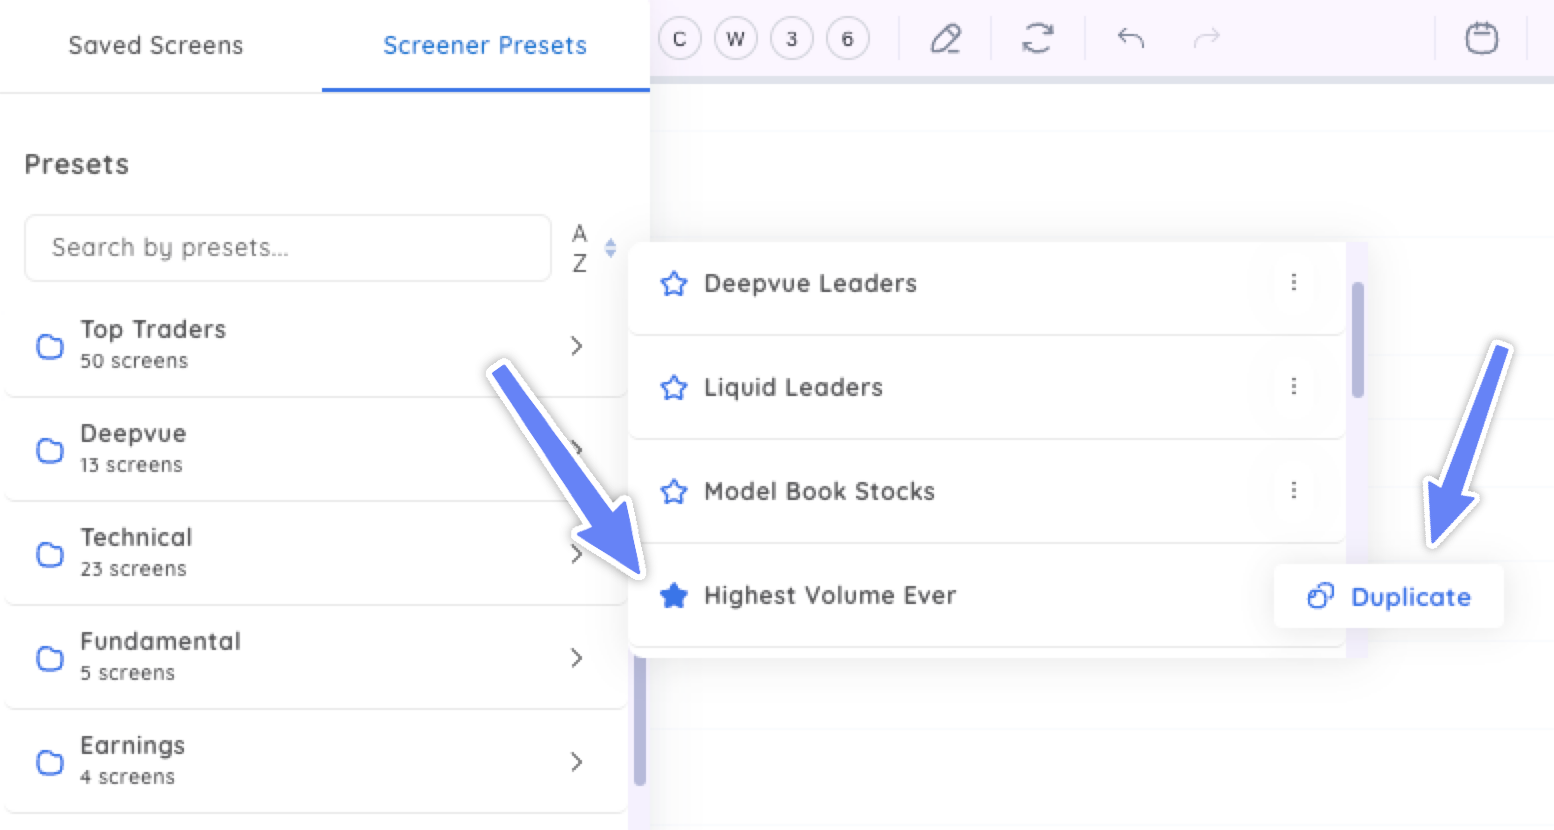The height and width of the screenshot is (830, 1554).
Task: Expand the Fundamental folder chevron
Action: pyautogui.click(x=577, y=658)
